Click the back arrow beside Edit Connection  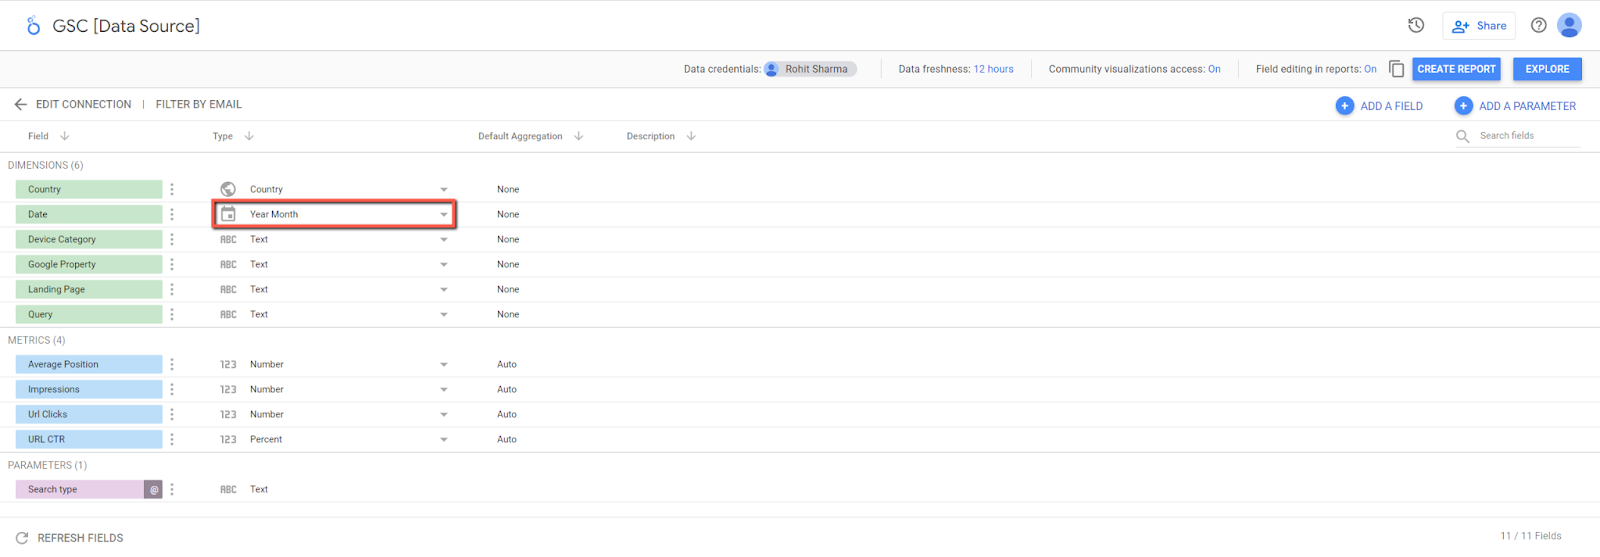click(x=20, y=104)
